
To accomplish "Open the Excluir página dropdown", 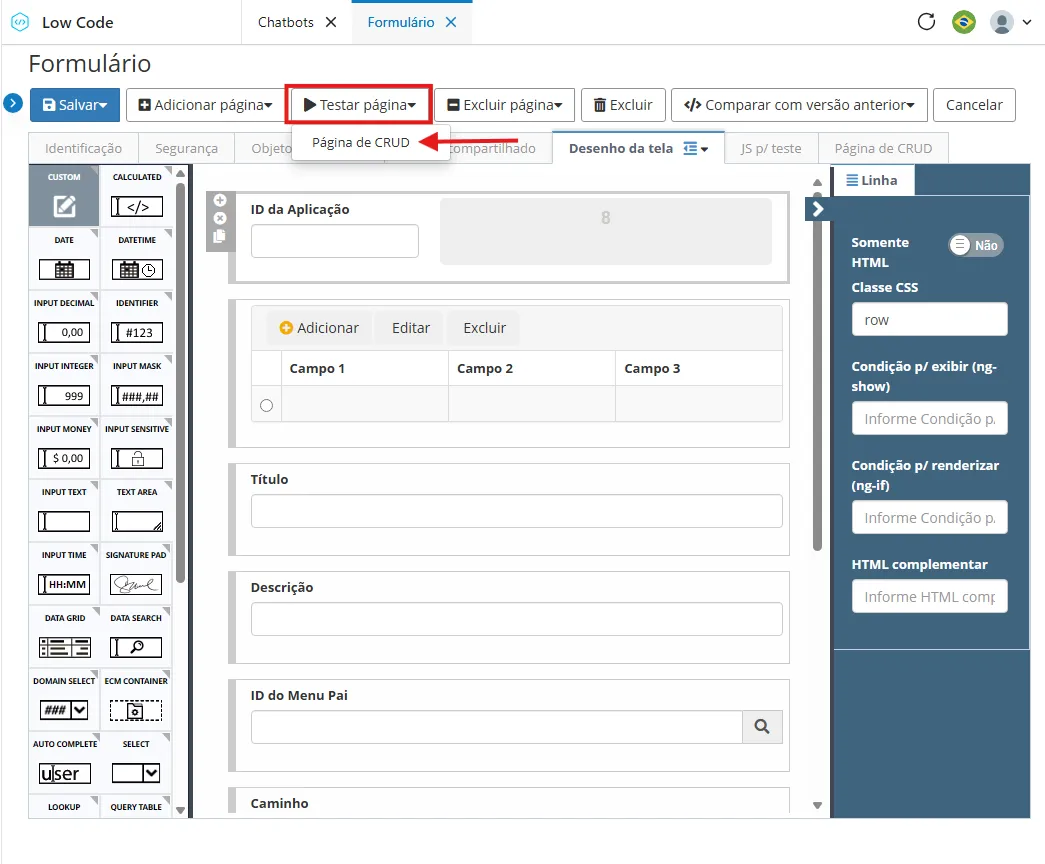I will tap(505, 105).
